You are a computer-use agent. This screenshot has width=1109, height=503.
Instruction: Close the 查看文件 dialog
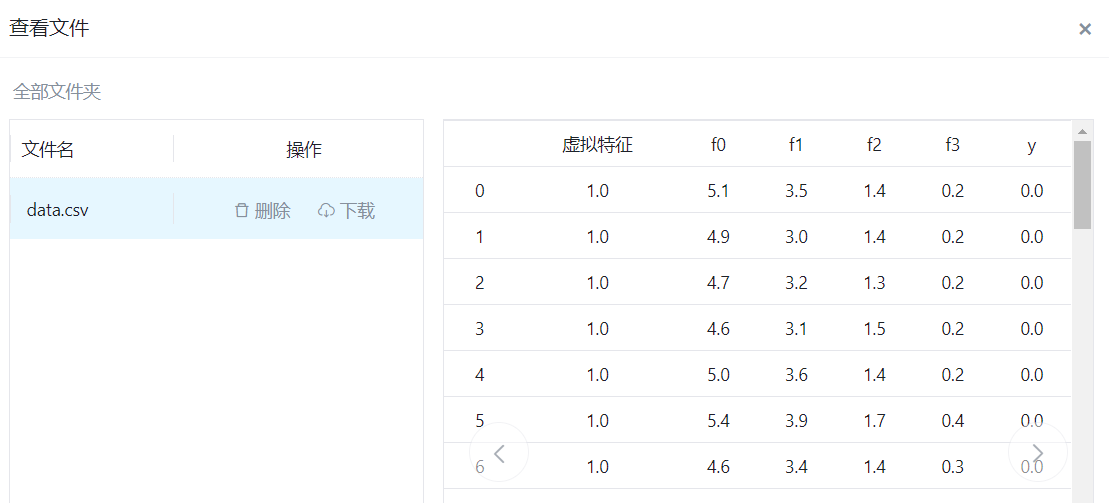tap(1085, 29)
